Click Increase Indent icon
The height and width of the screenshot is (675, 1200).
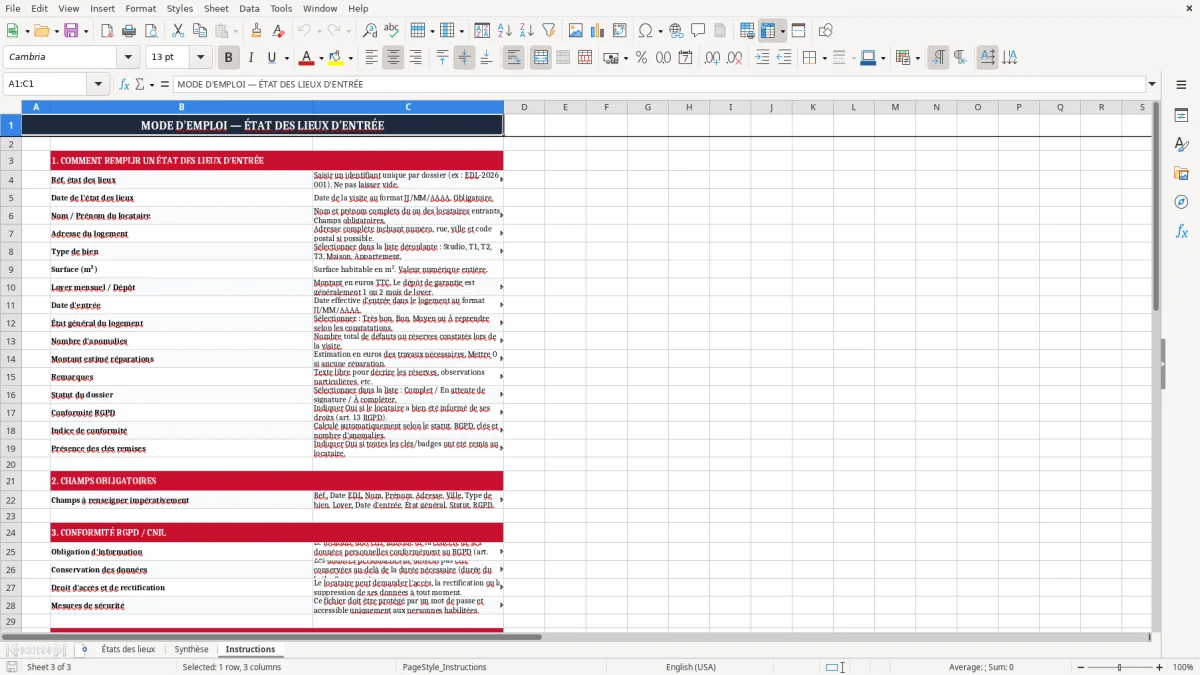[x=762, y=58]
